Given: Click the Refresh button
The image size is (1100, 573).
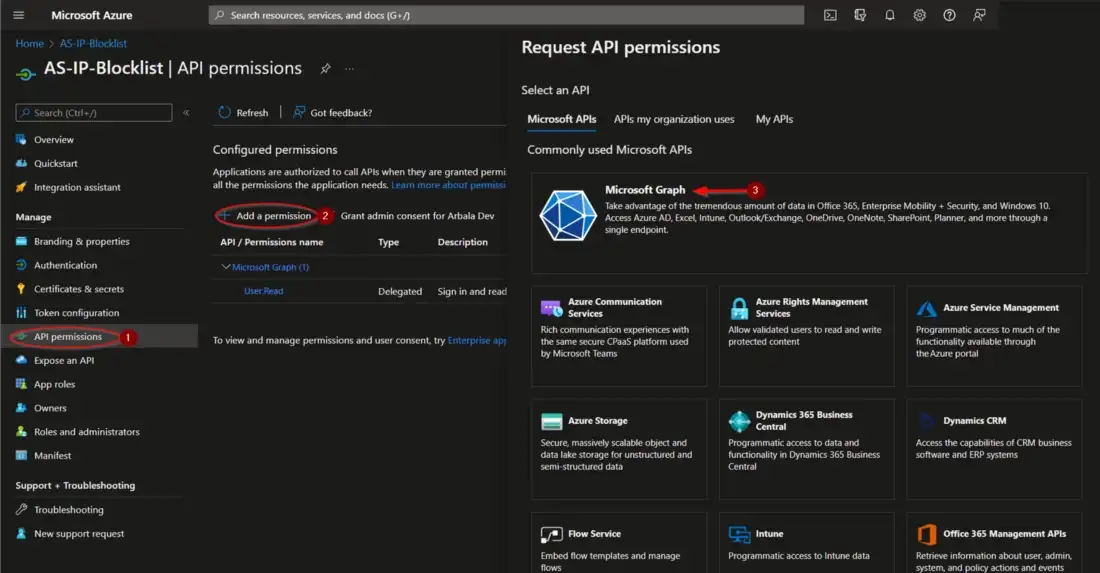Looking at the screenshot, I should coord(244,113).
